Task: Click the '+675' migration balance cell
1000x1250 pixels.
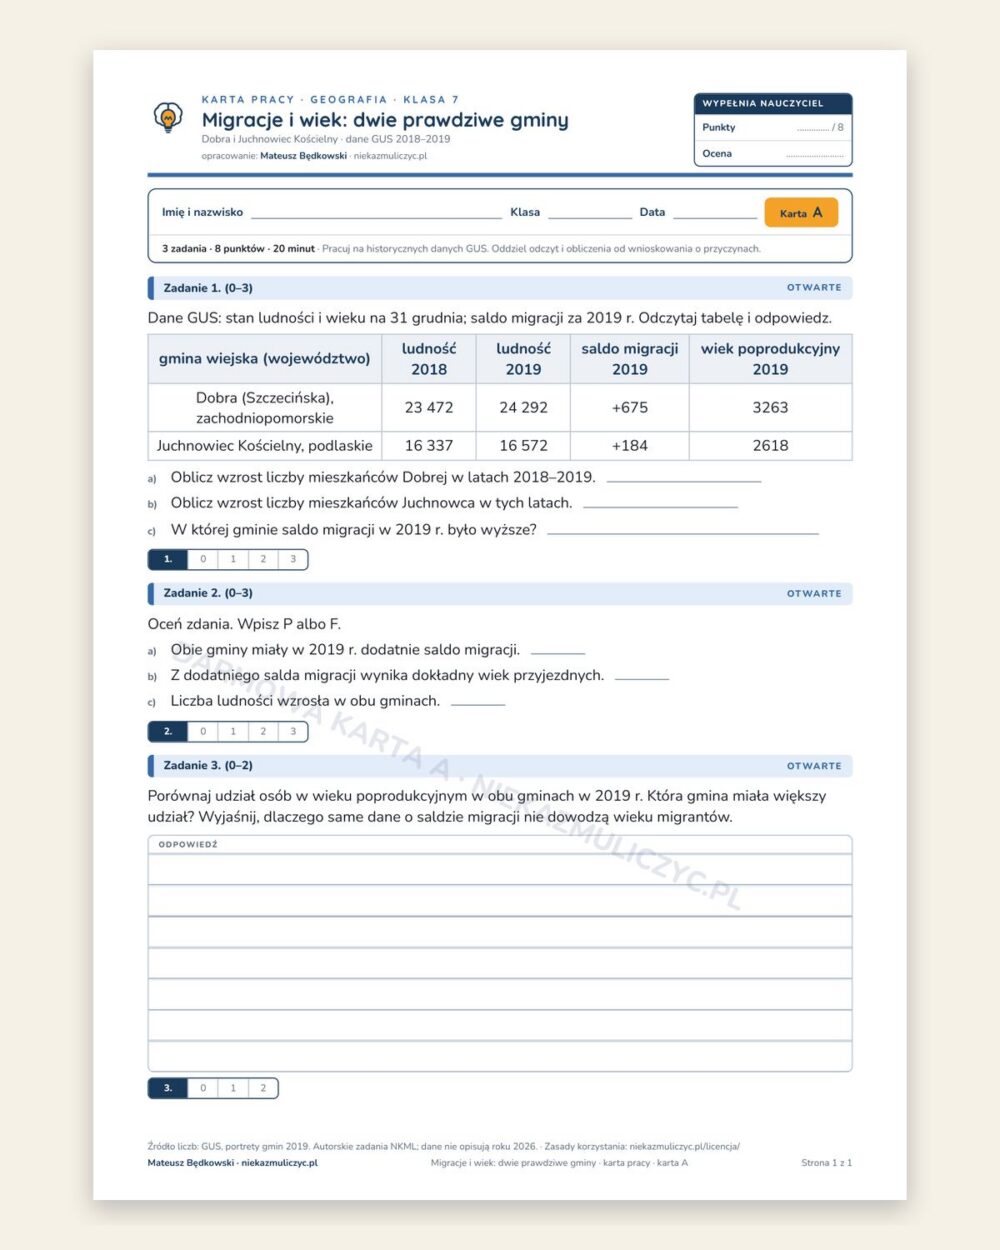Action: 630,408
